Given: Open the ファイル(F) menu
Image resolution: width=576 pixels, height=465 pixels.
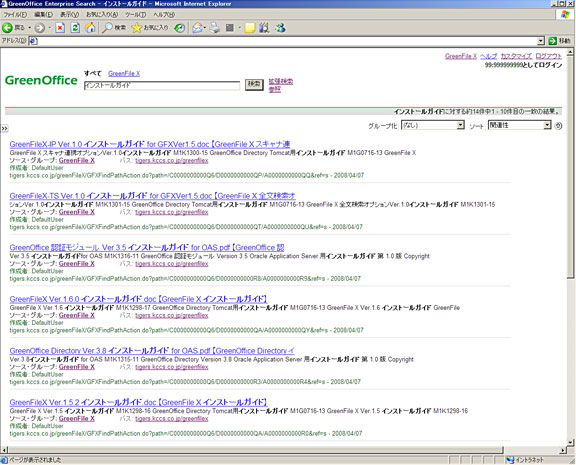Looking at the screenshot, I should coord(15,15).
